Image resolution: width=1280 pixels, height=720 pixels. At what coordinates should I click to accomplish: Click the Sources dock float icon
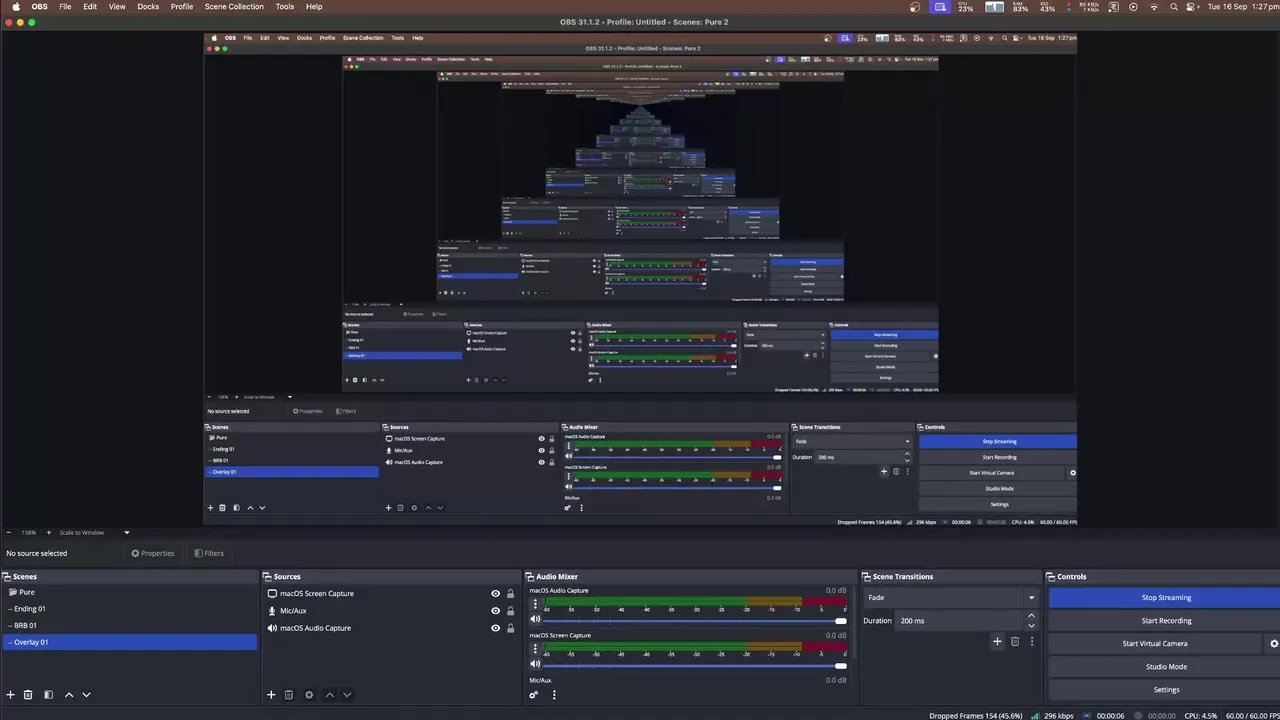tap(267, 576)
